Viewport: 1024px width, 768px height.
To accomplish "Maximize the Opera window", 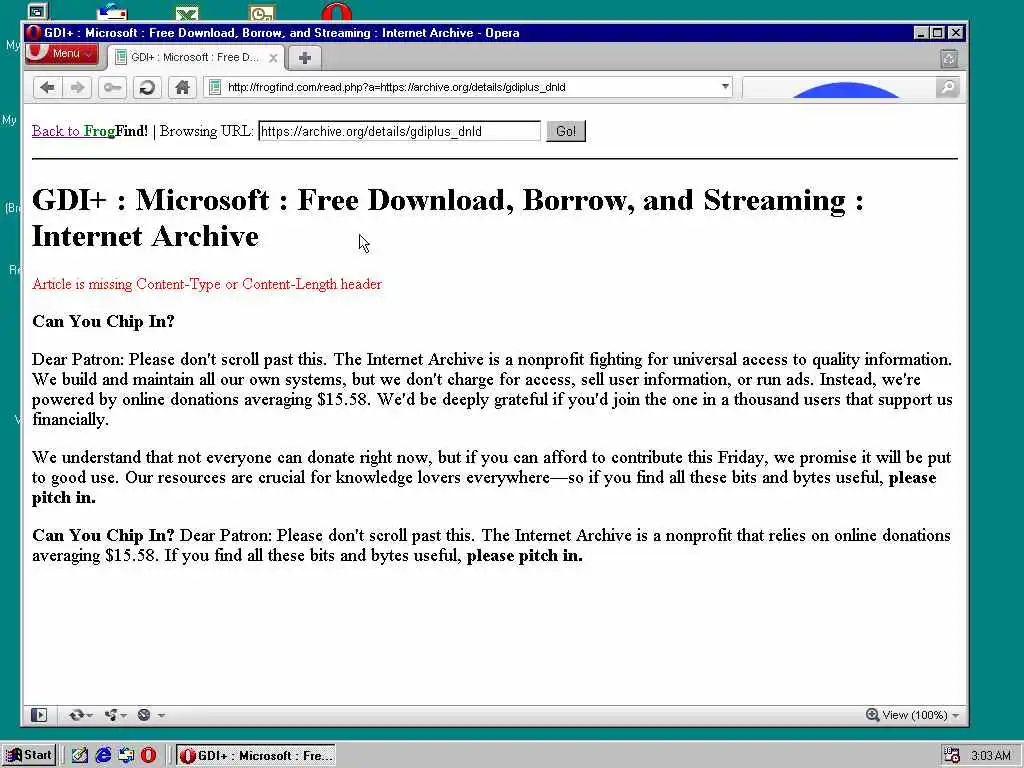I will (x=938, y=33).
